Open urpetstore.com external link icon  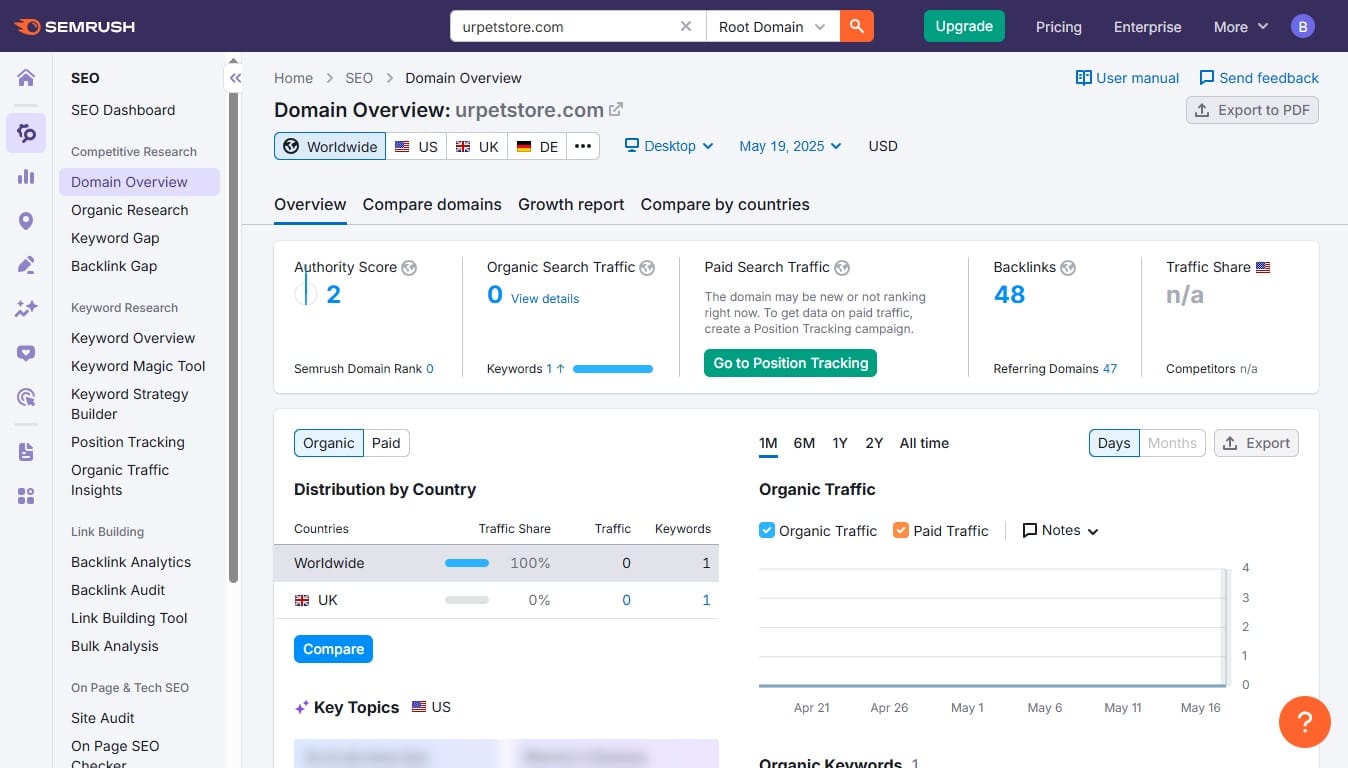pyautogui.click(x=616, y=110)
